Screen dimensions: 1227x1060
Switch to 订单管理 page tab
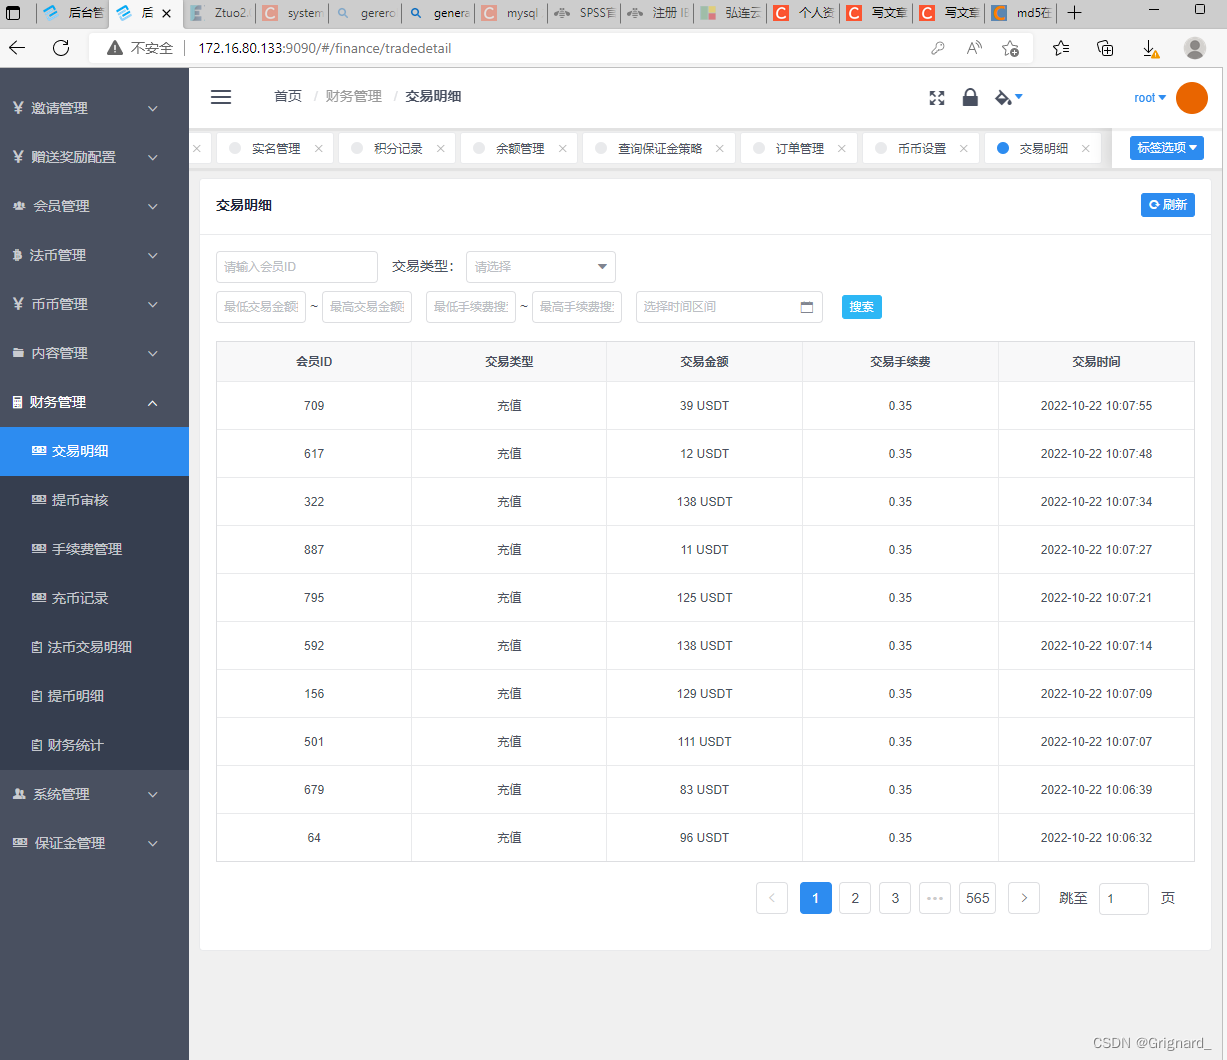pos(799,148)
